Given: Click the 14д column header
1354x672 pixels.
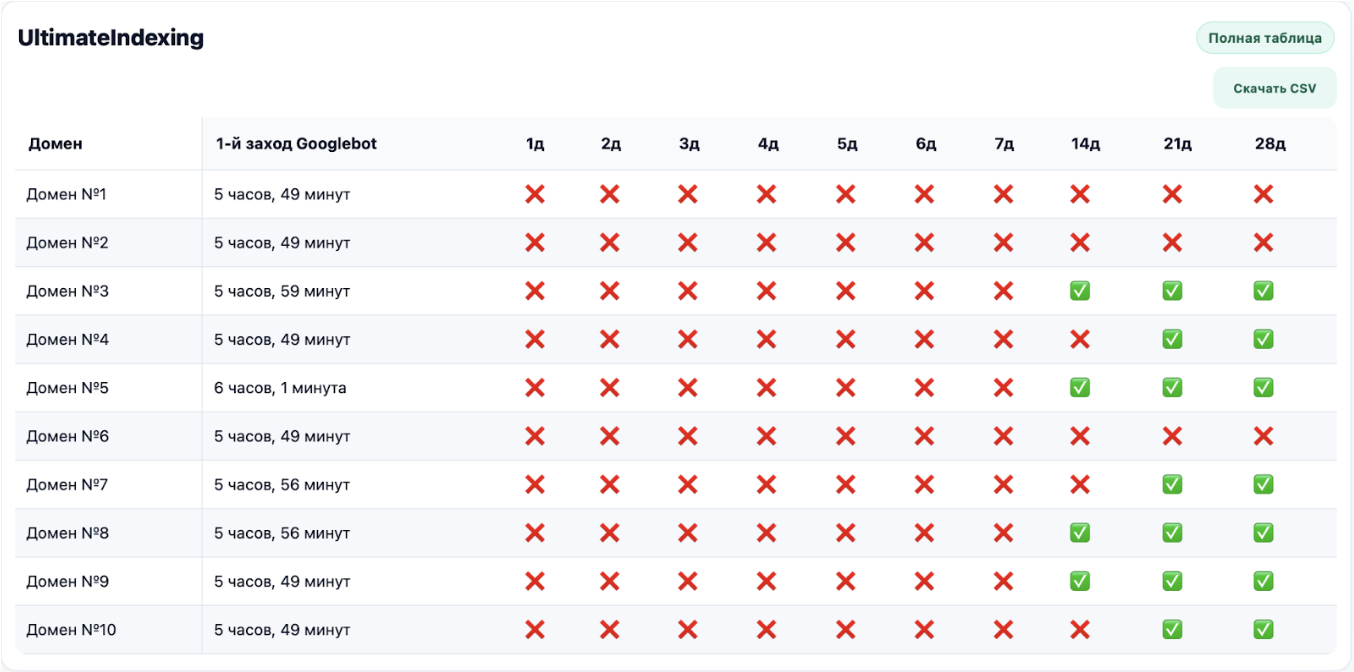Looking at the screenshot, I should point(1085,144).
